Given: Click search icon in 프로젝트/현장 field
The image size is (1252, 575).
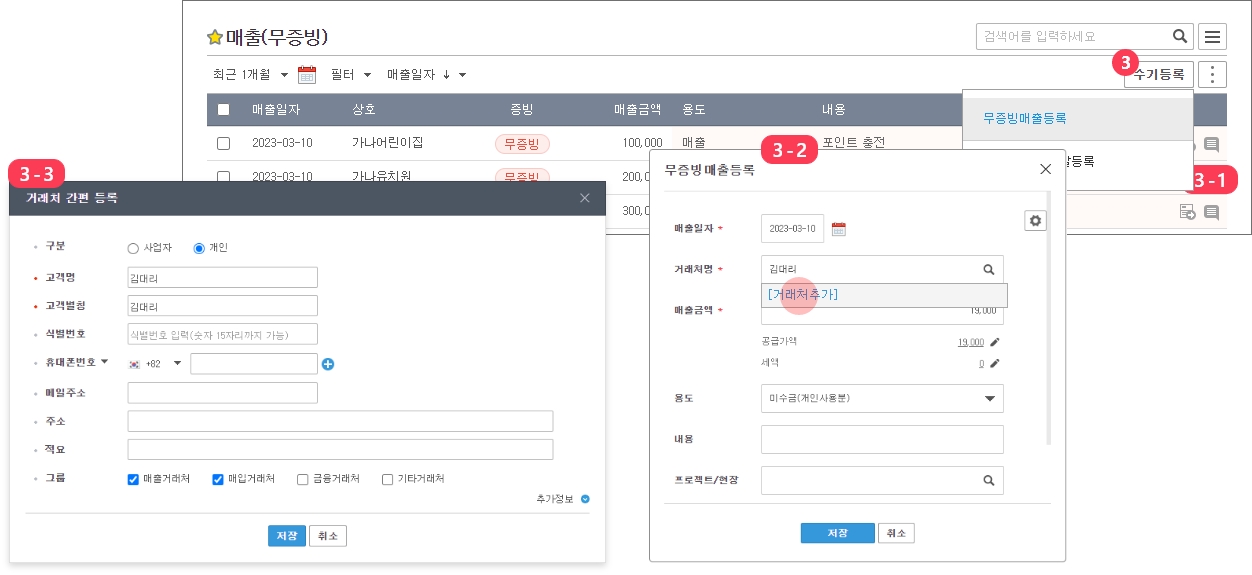Looking at the screenshot, I should (988, 481).
